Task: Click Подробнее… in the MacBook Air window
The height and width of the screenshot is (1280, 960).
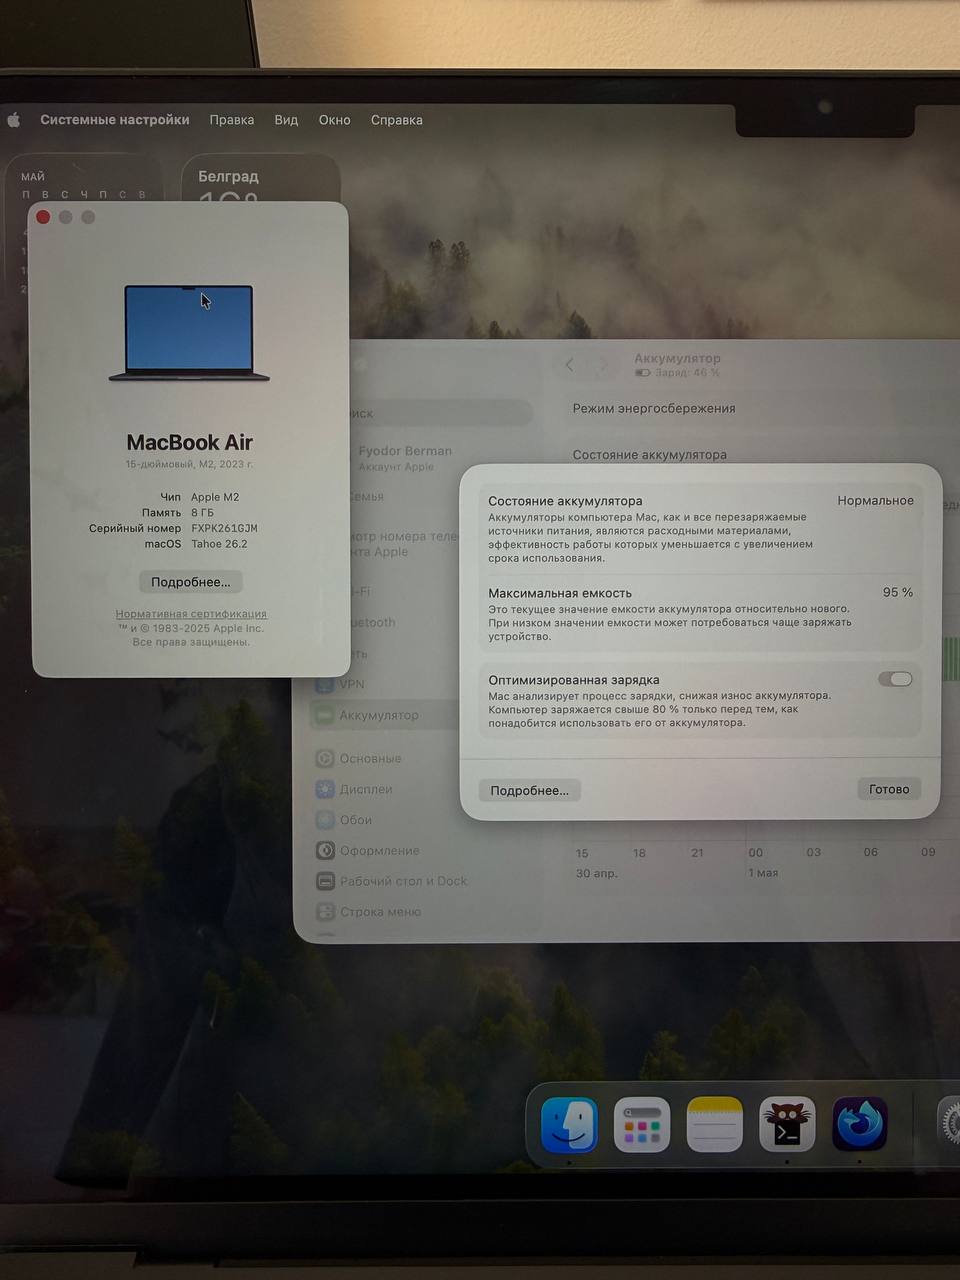Action: (x=190, y=582)
